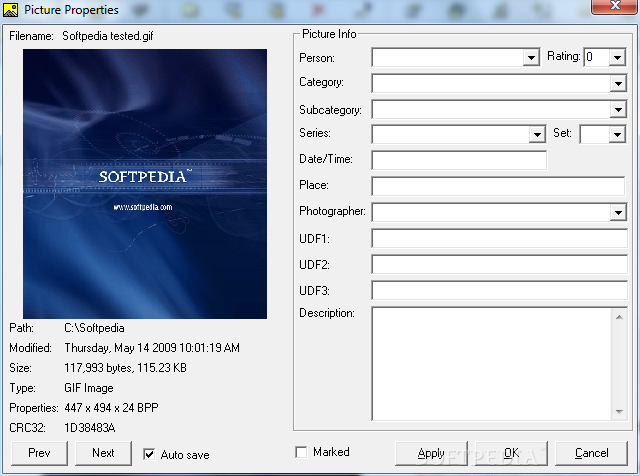The width and height of the screenshot is (640, 476).
Task: Expand the Subcategory combo box
Action: click(x=618, y=109)
